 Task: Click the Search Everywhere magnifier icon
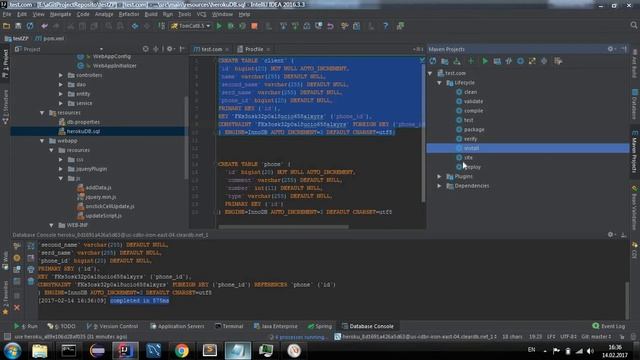(x=633, y=26)
